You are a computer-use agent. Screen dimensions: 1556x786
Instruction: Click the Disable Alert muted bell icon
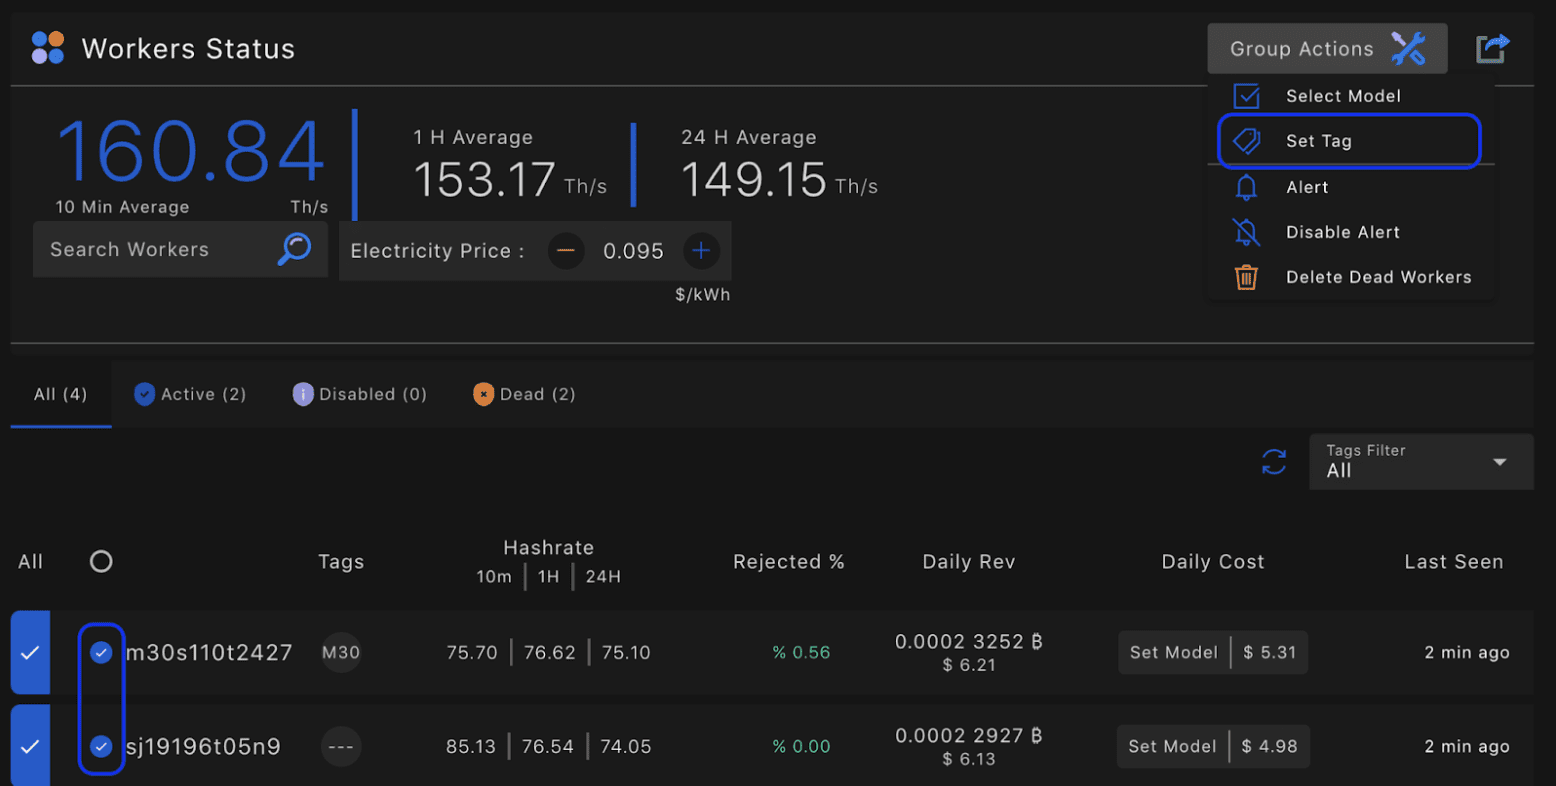[1247, 232]
